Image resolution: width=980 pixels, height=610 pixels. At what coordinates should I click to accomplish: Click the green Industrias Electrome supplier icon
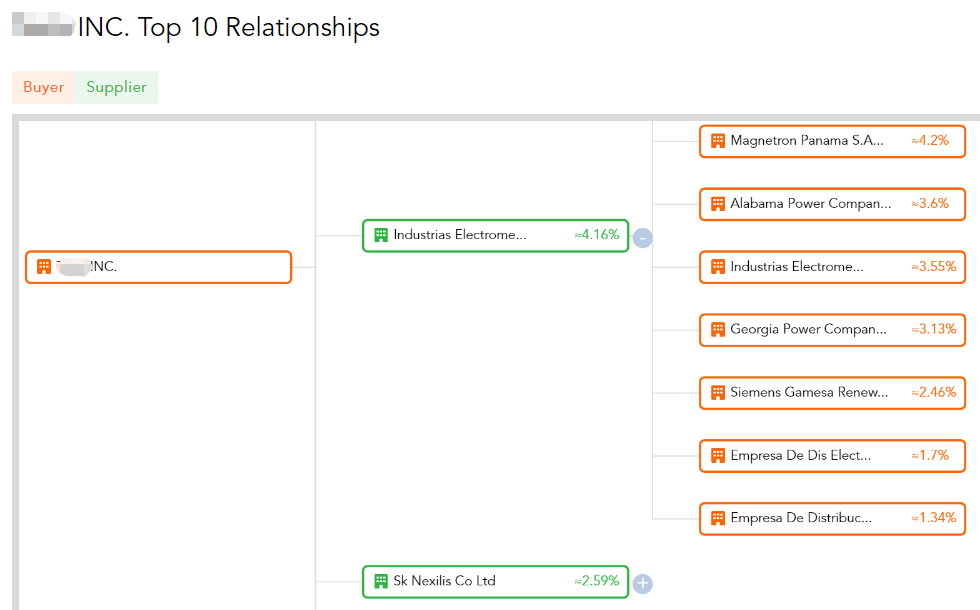(381, 235)
